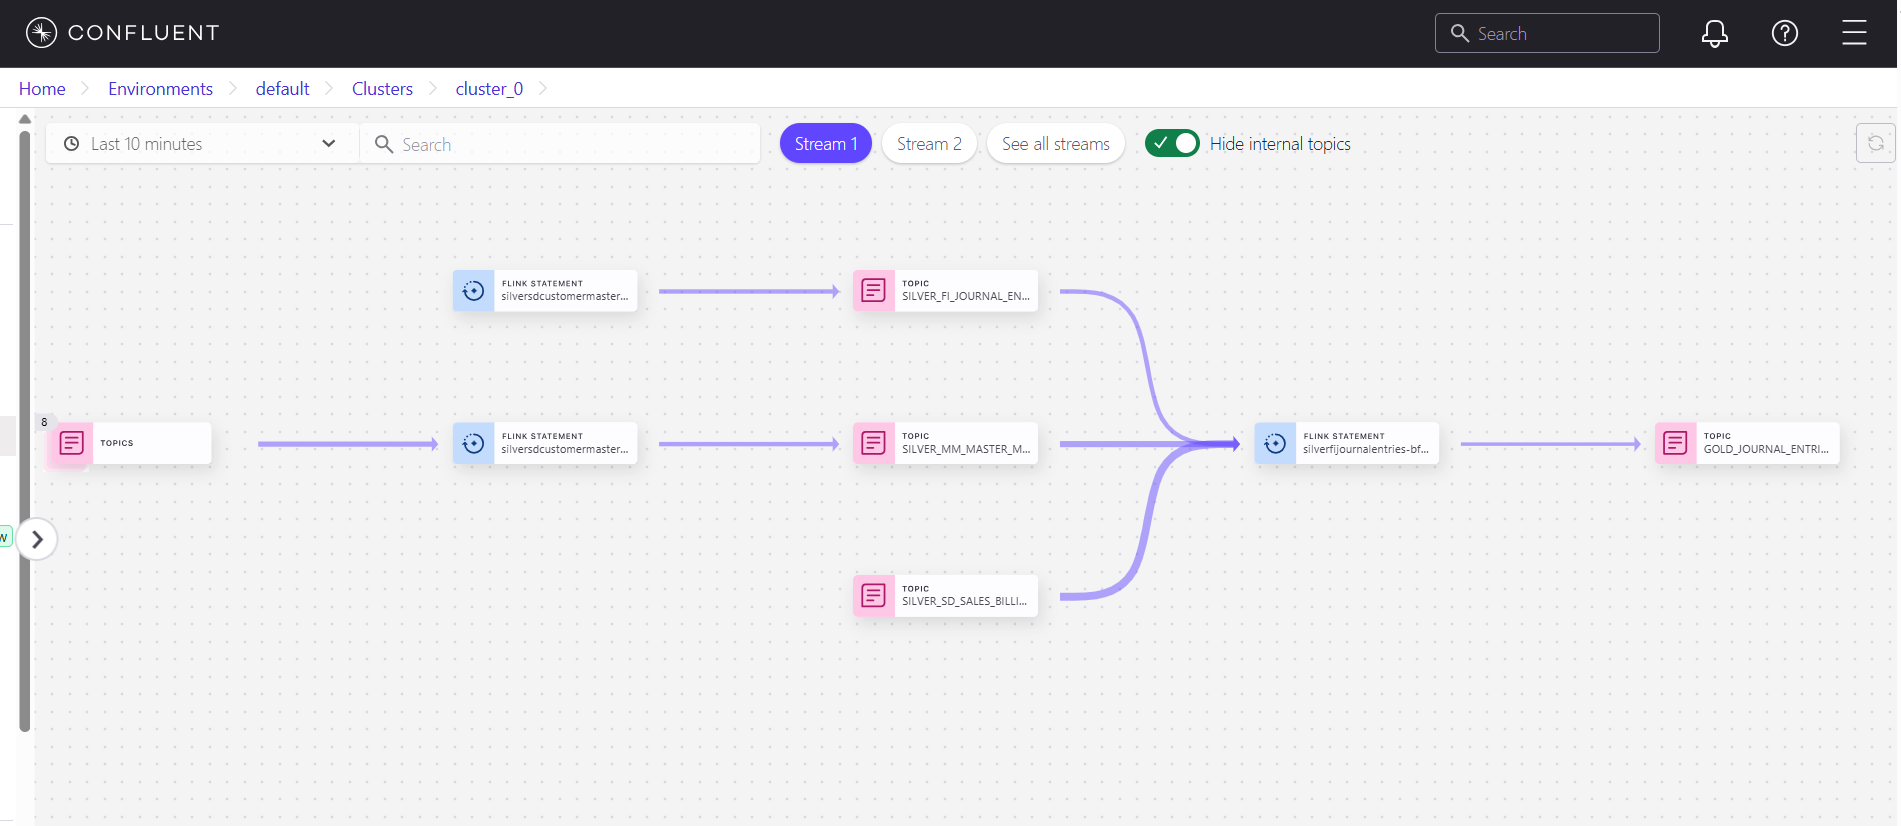This screenshot has width=1901, height=826.
Task: Switch to Stream 1 tab
Action: (825, 144)
